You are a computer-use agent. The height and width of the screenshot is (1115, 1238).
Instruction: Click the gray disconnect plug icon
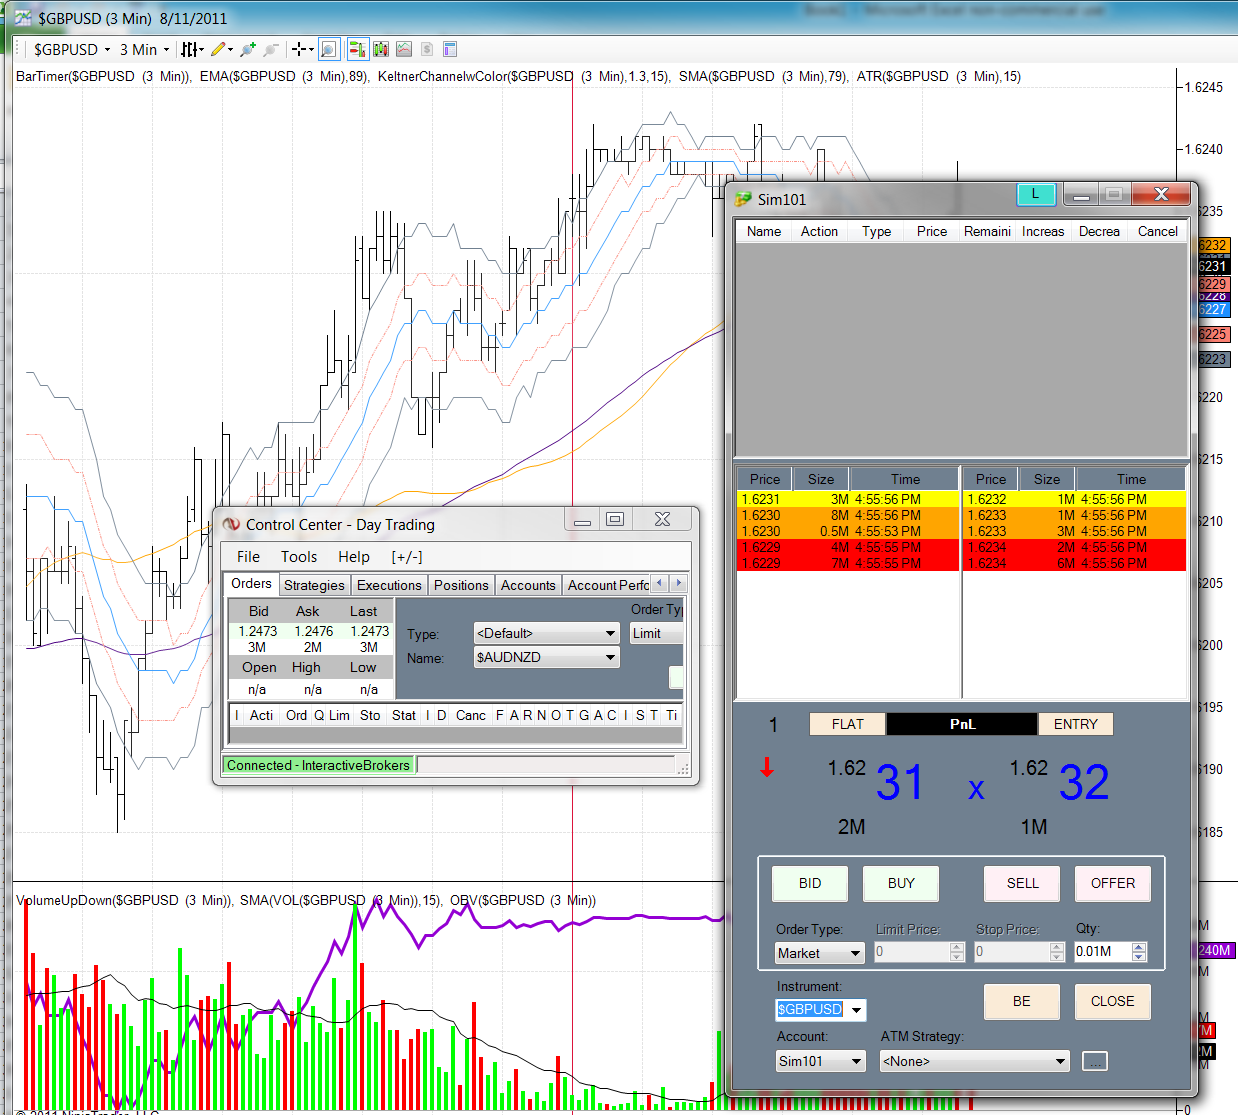270,49
